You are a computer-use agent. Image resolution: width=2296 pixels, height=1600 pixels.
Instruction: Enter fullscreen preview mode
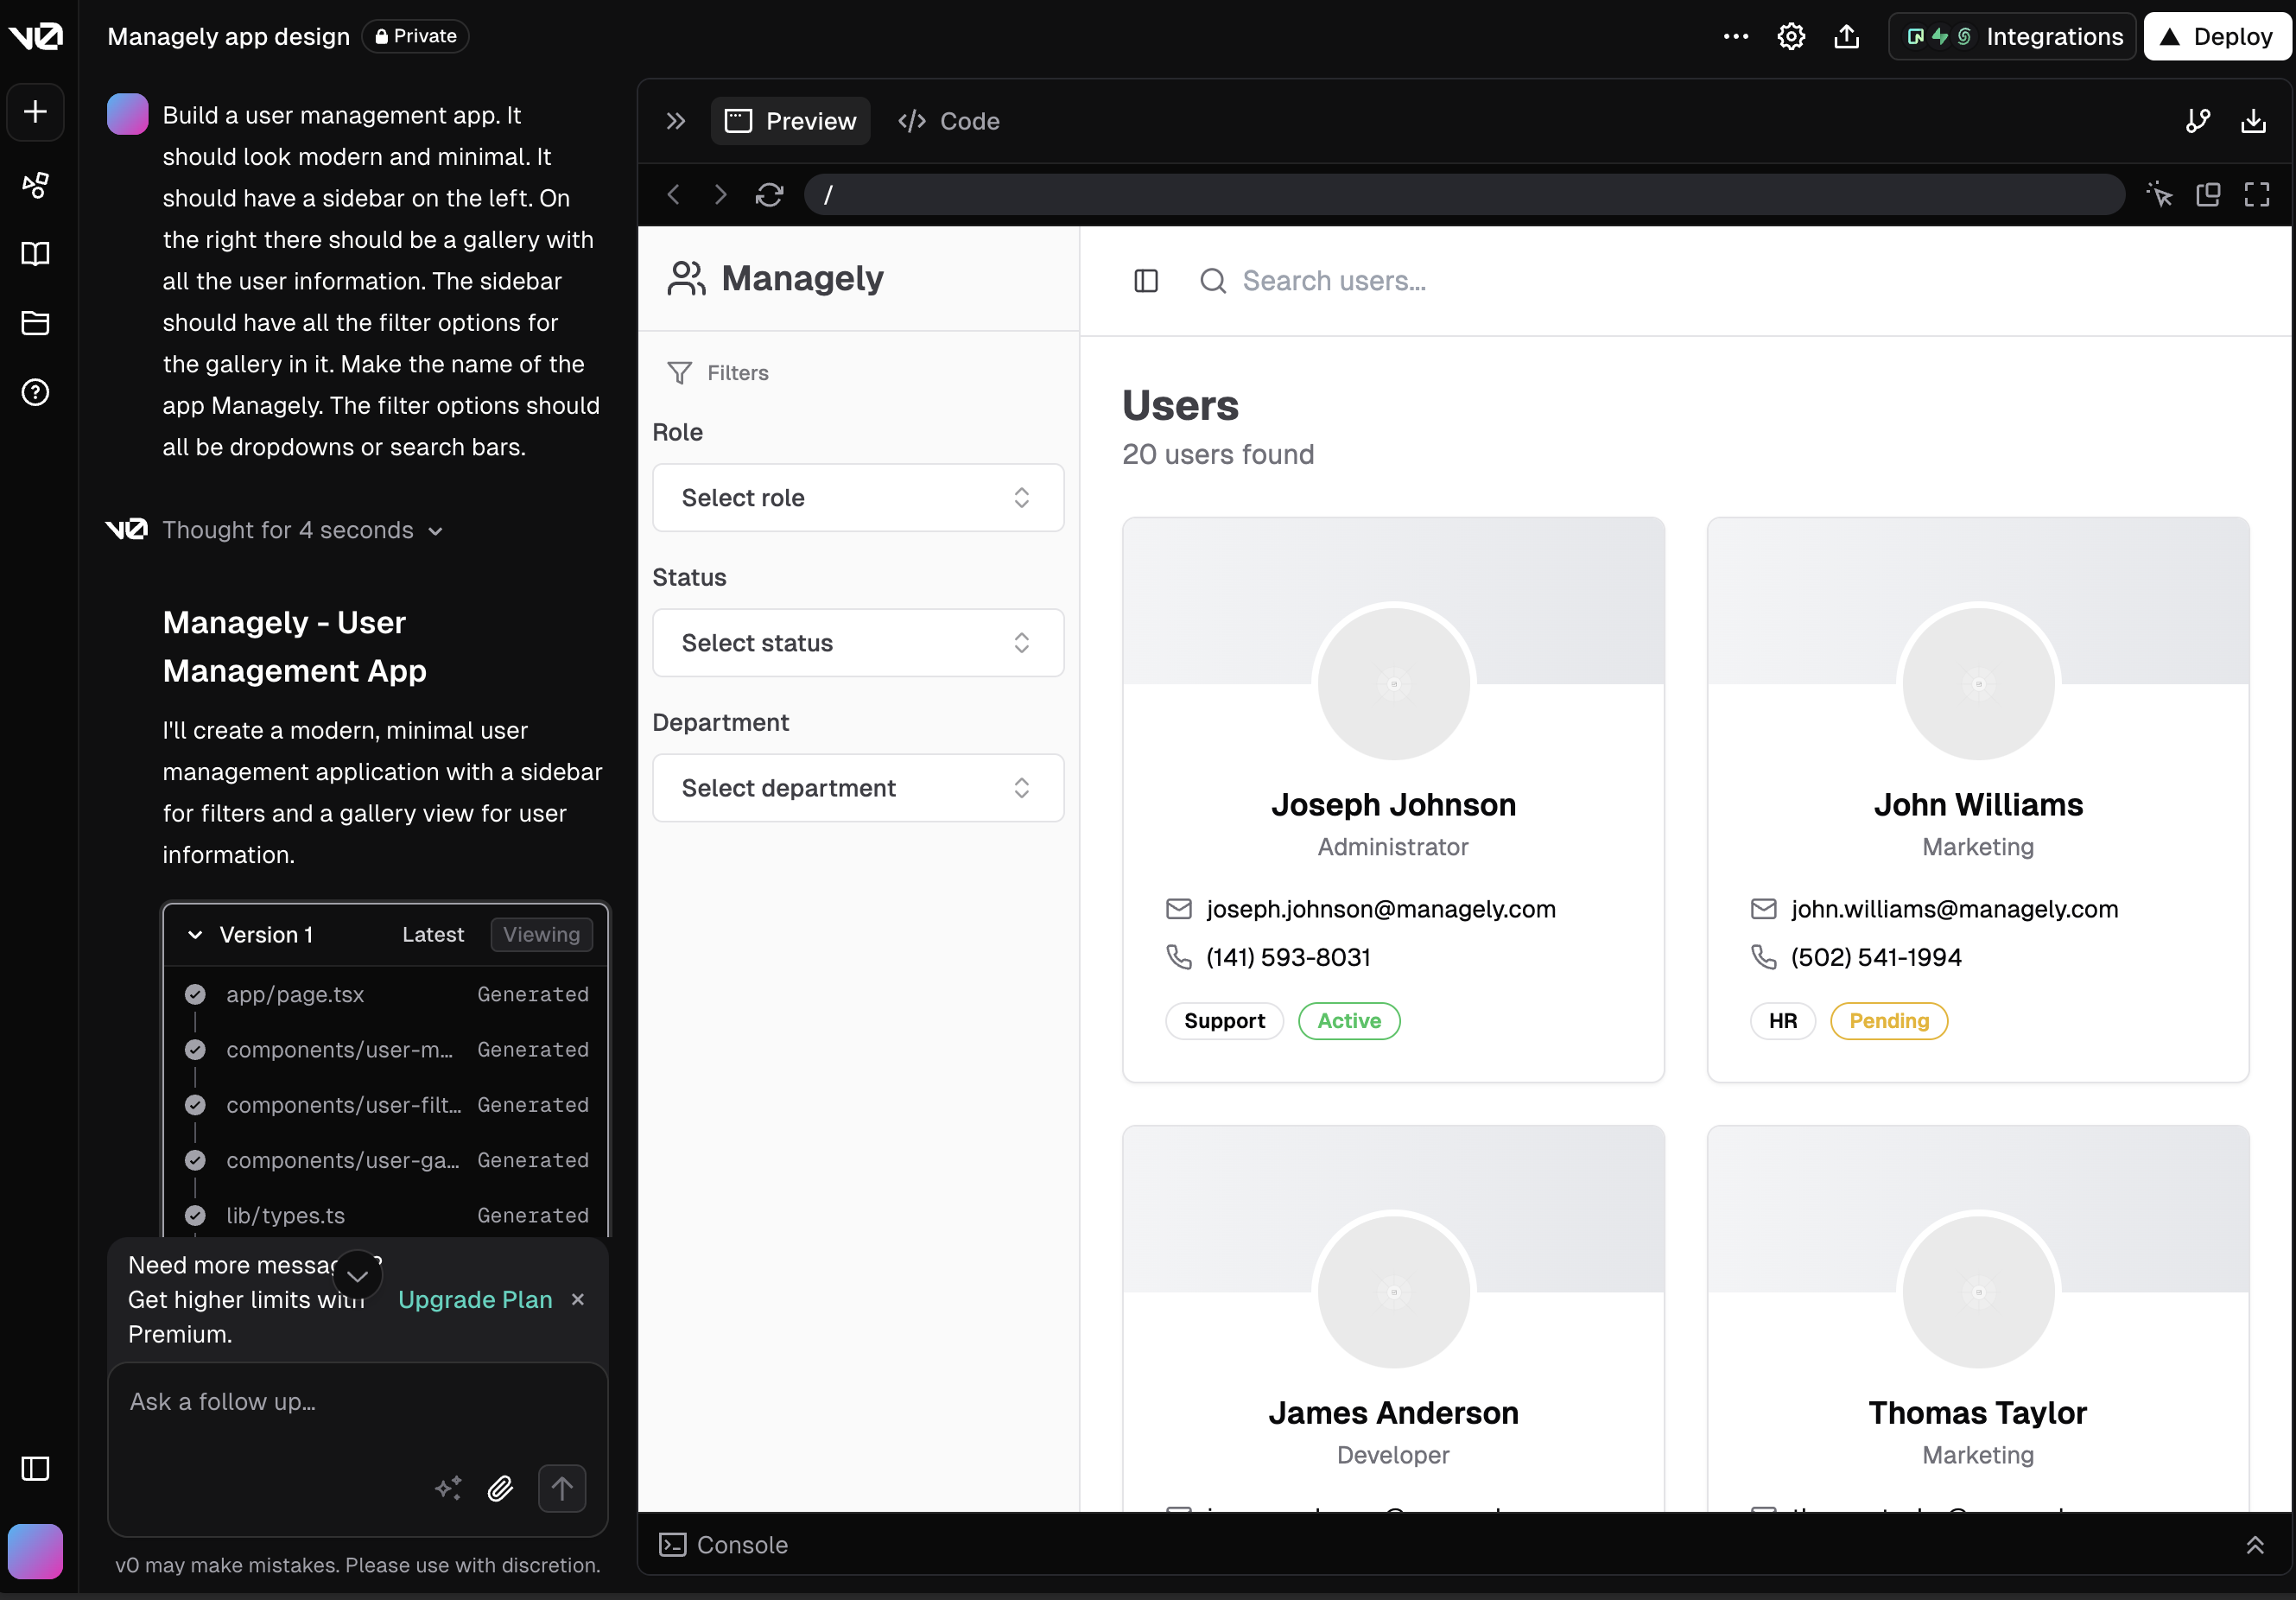point(2257,194)
